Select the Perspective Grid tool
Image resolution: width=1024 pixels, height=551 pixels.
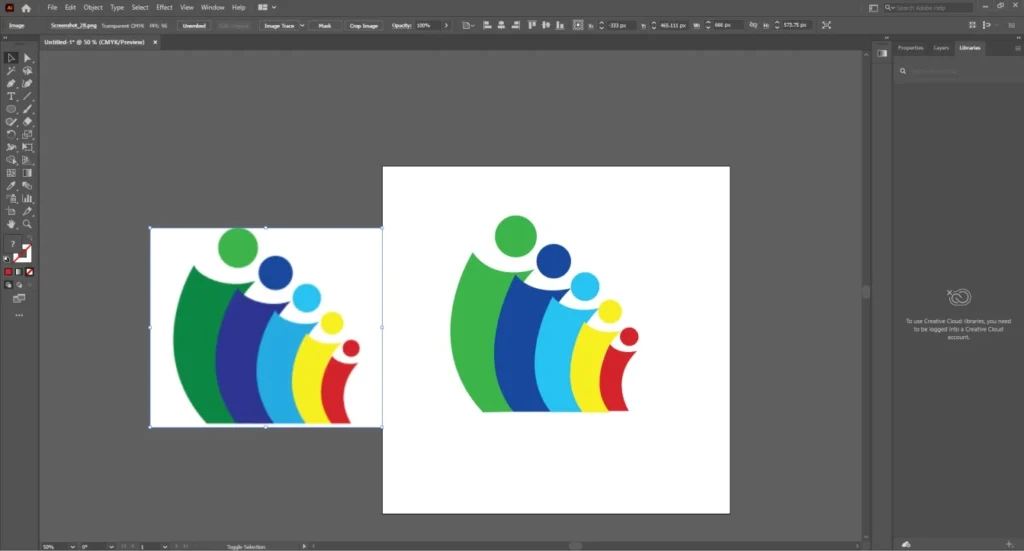[x=27, y=160]
